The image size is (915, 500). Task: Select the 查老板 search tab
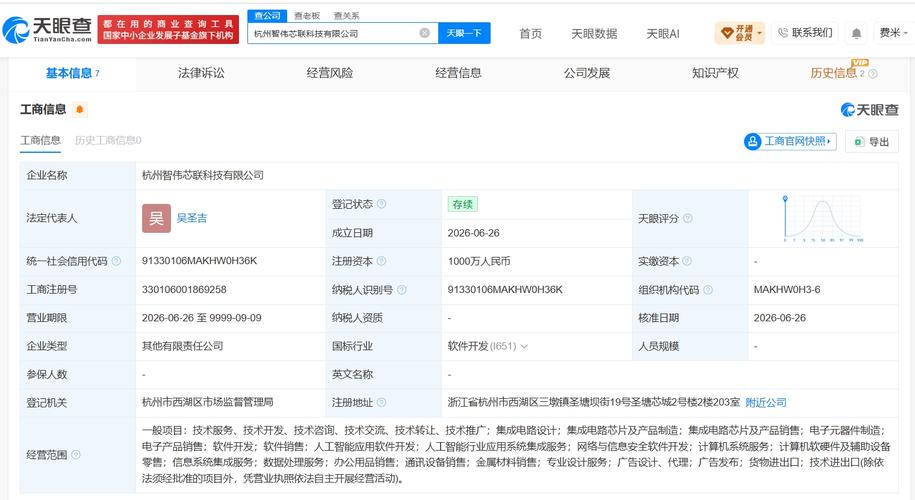[307, 16]
